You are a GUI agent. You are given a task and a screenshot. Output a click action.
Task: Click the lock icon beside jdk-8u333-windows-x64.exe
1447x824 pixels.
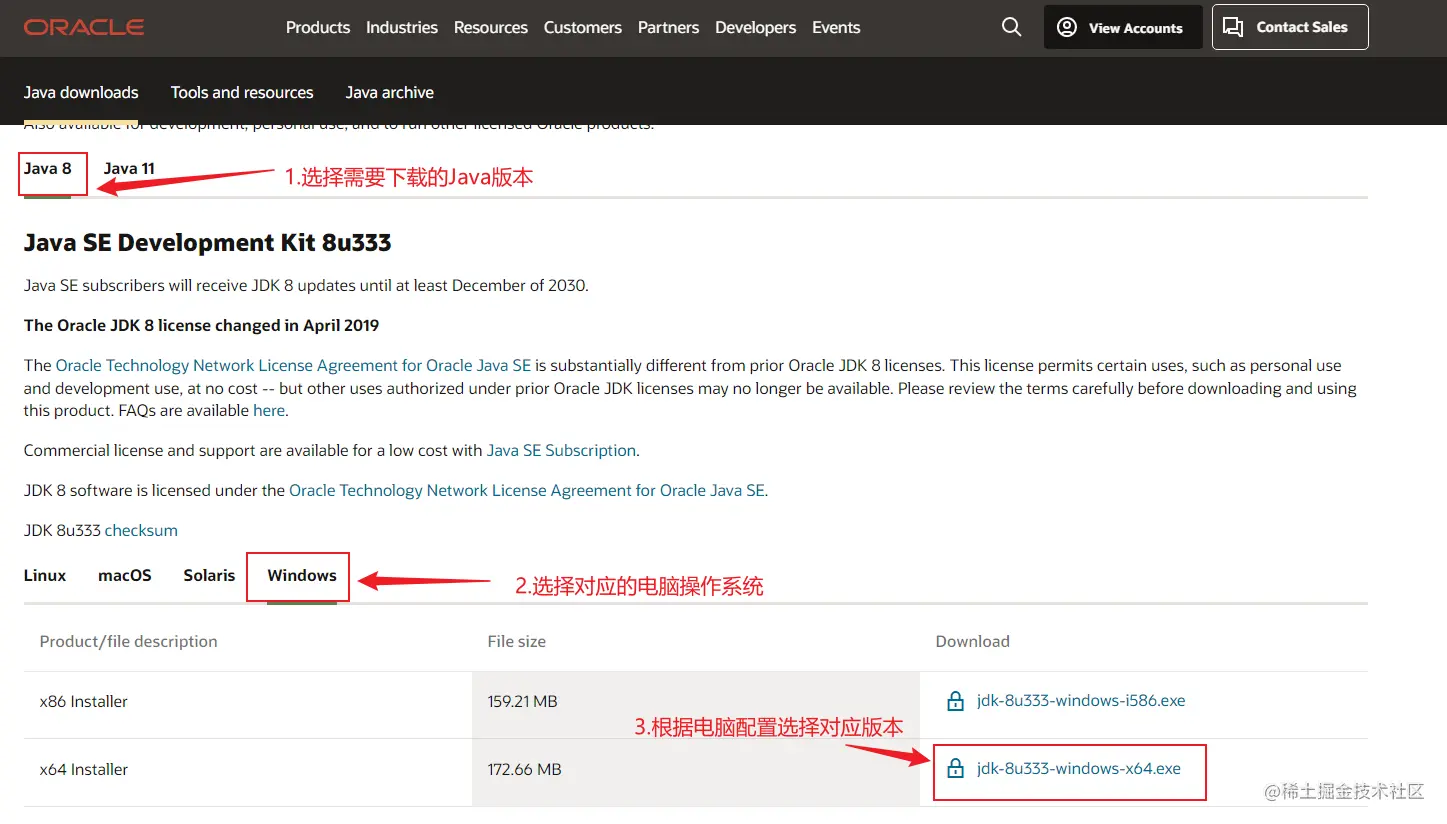[955, 769]
